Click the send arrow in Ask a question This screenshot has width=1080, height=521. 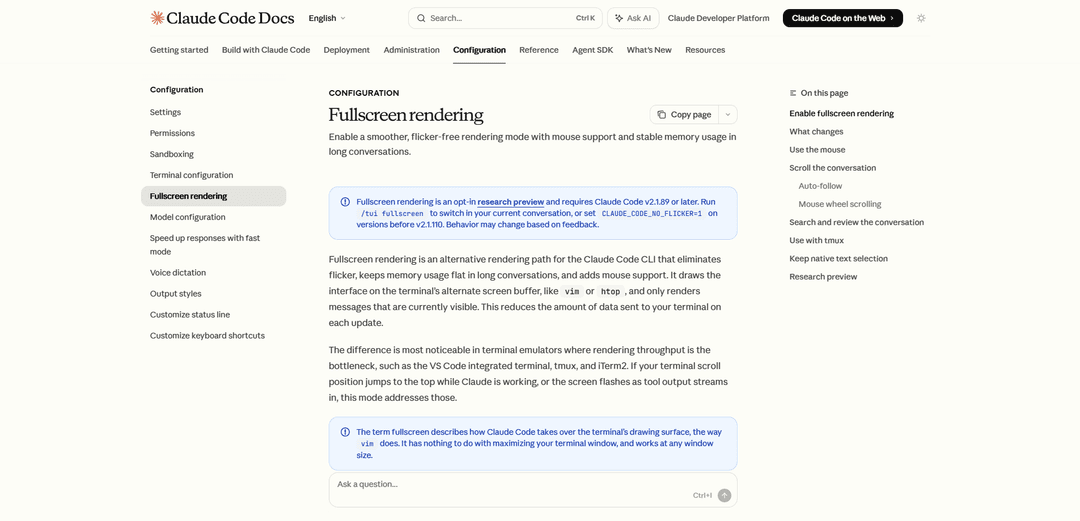pyautogui.click(x=724, y=495)
